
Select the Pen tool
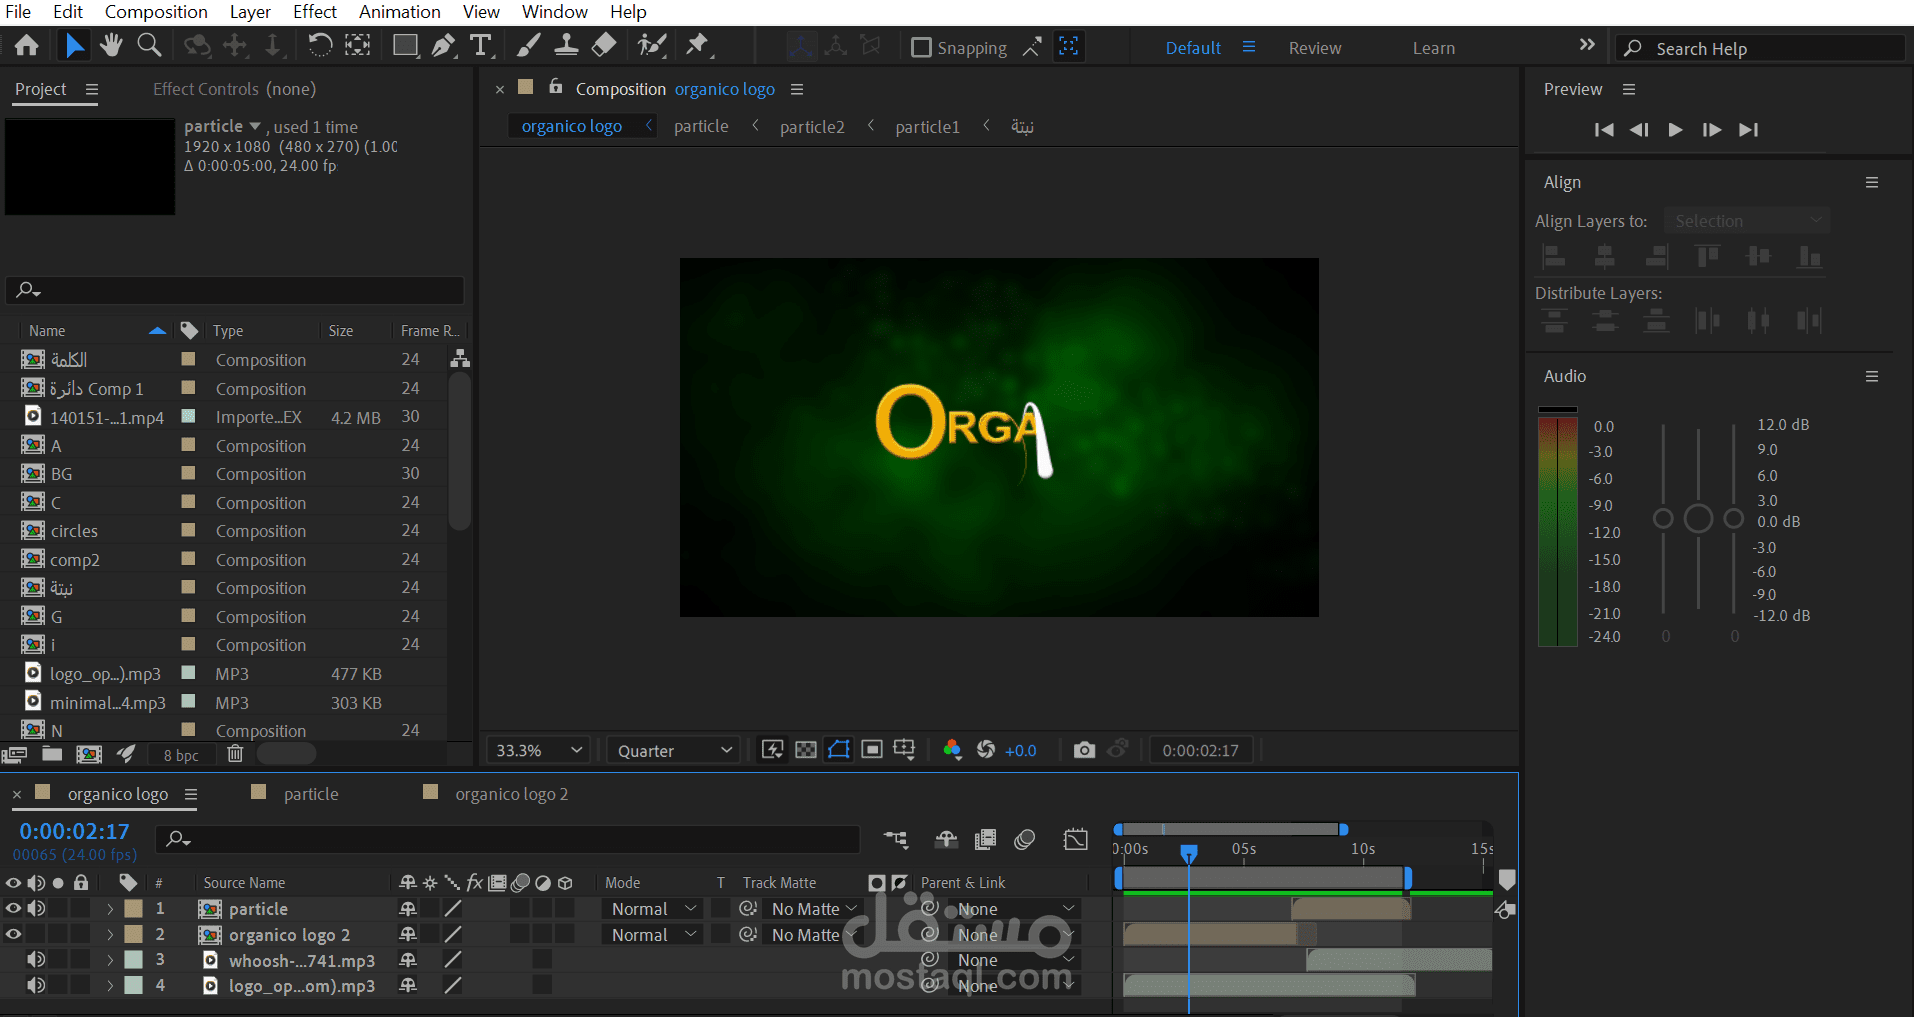pyautogui.click(x=443, y=46)
